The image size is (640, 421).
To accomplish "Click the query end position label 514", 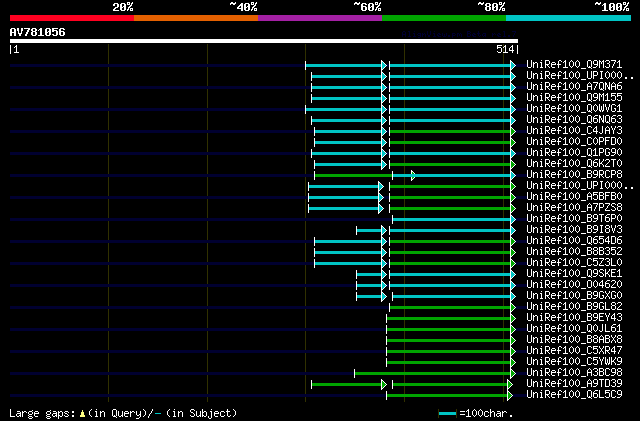I will 505,49.
